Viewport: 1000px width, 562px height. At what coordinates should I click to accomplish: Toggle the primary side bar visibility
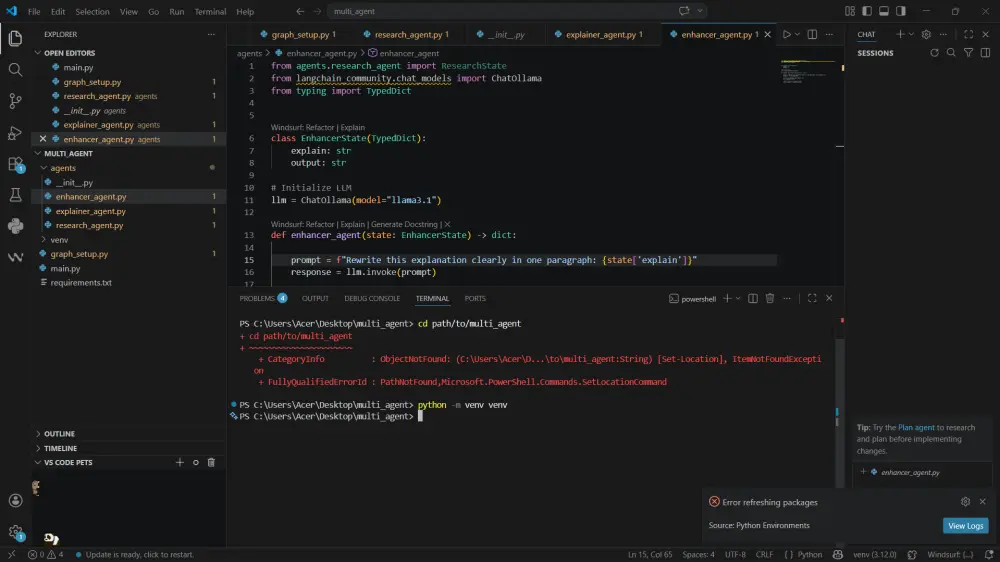coord(867,12)
